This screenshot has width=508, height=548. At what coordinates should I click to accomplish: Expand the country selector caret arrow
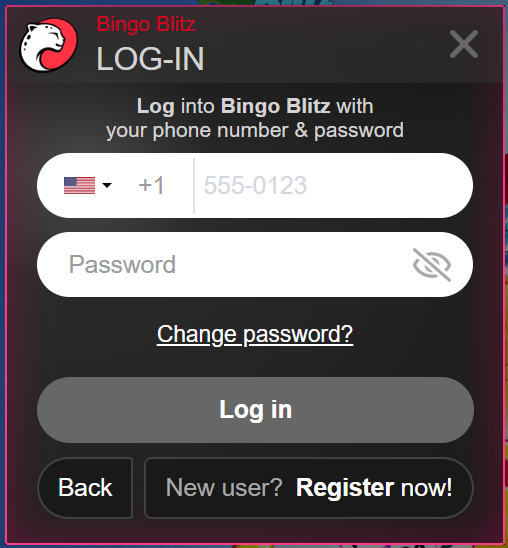point(107,185)
